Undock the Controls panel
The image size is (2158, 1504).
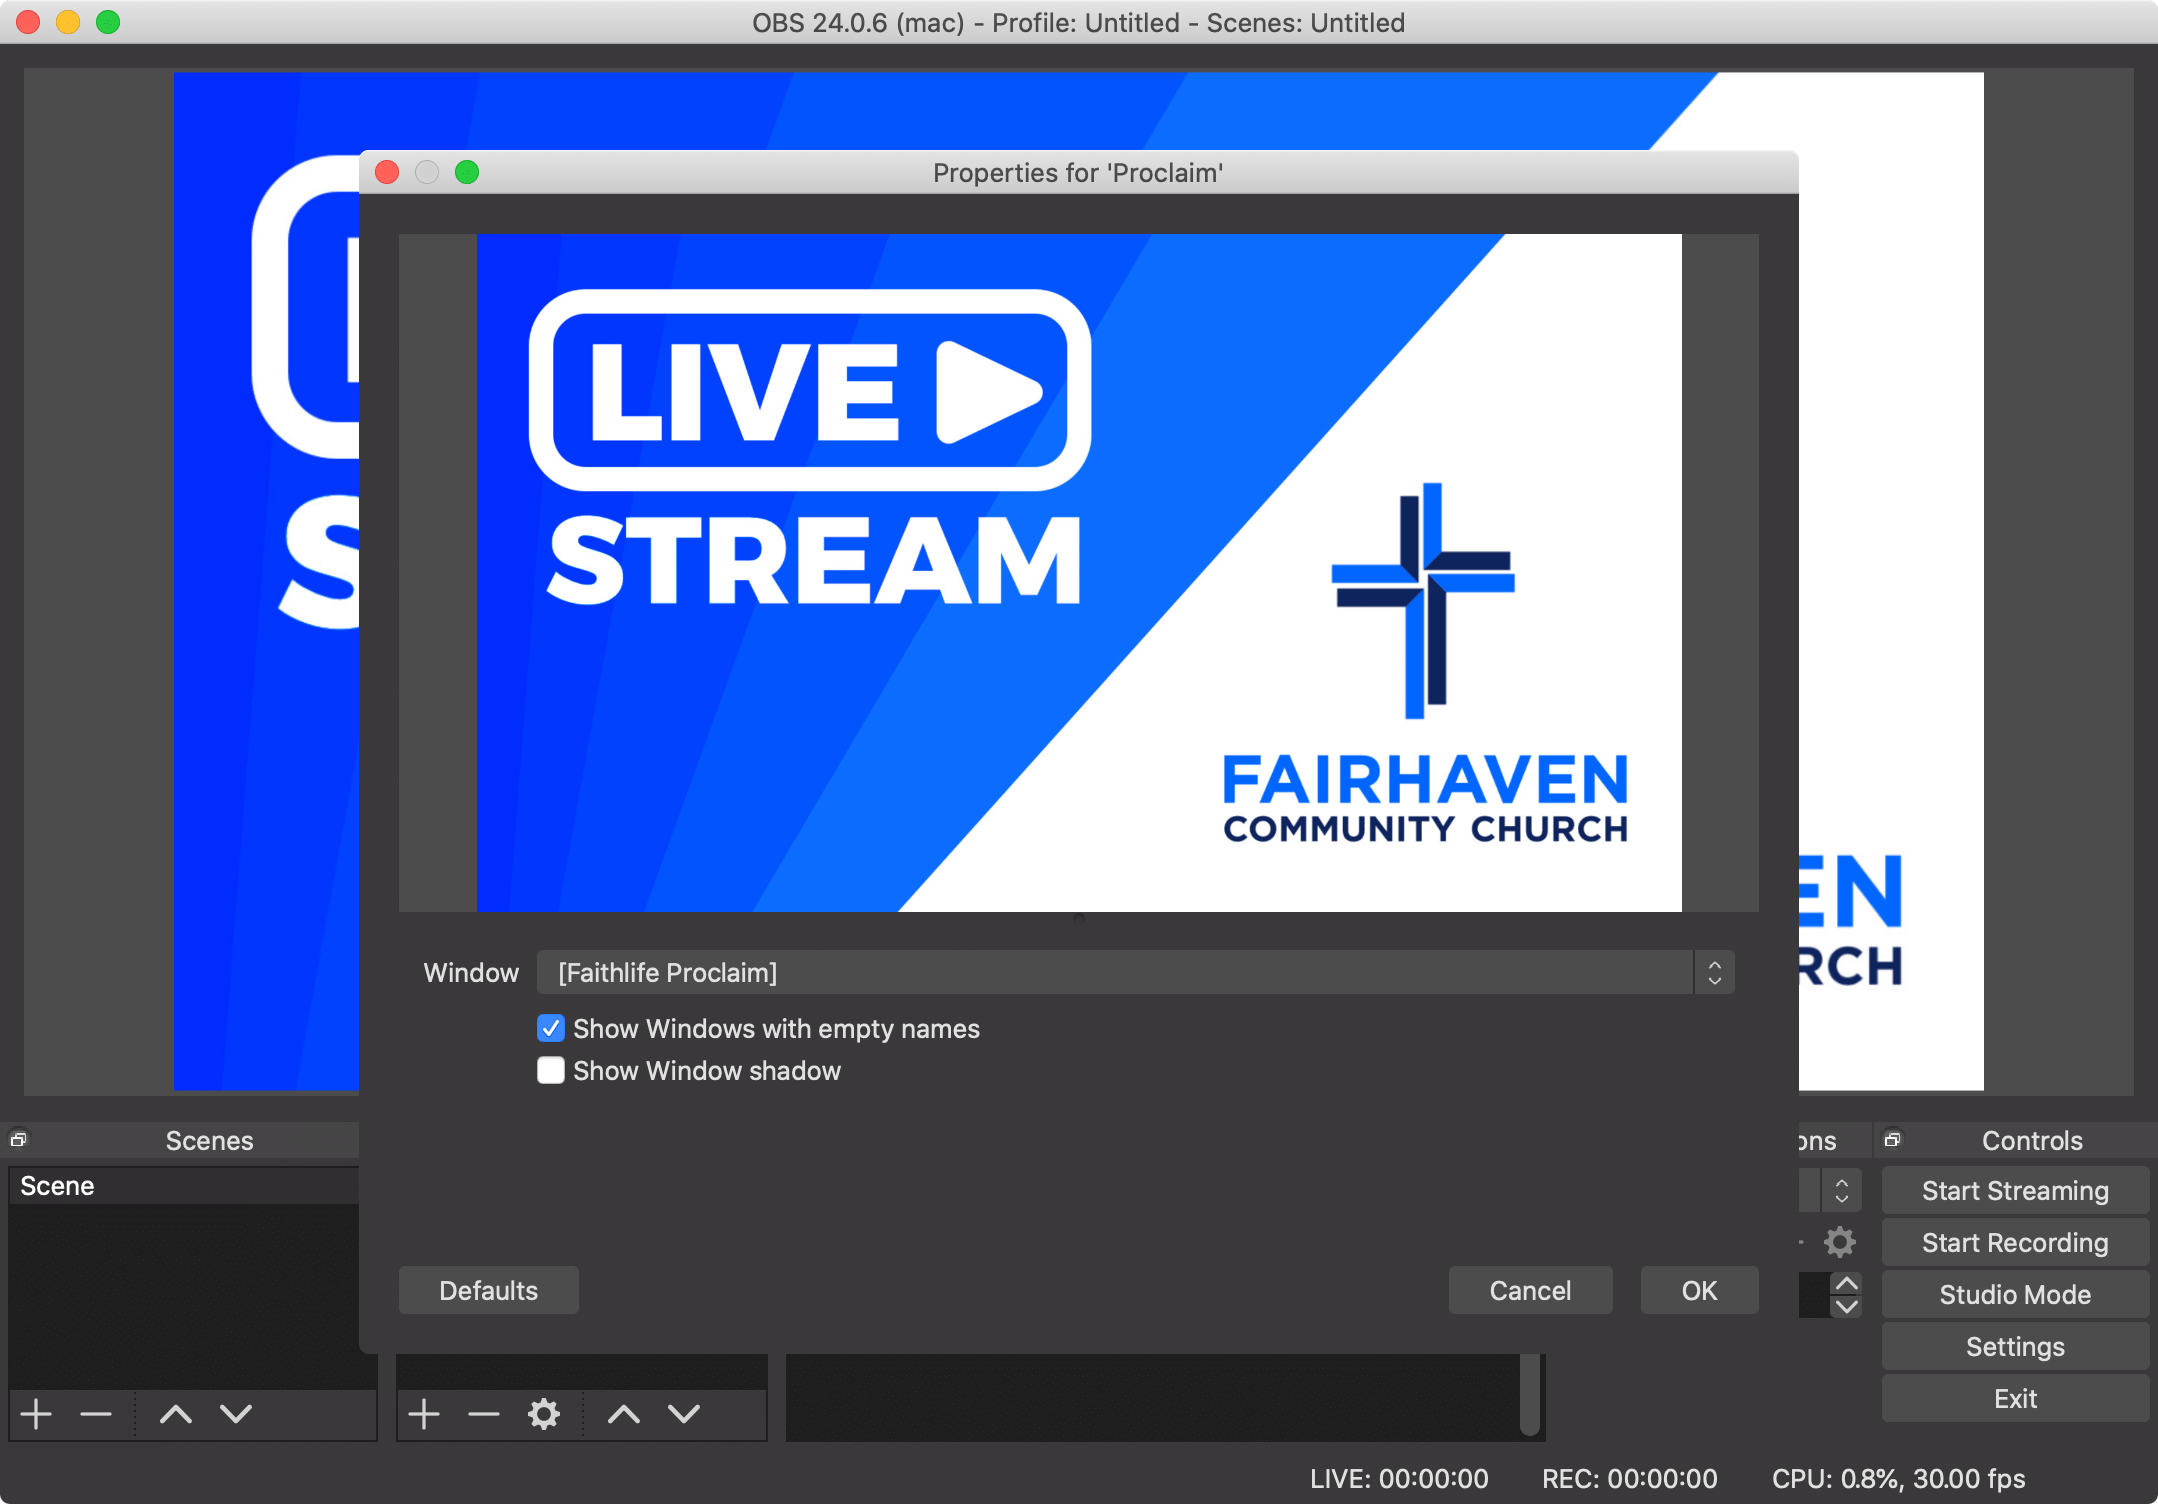1892,1139
